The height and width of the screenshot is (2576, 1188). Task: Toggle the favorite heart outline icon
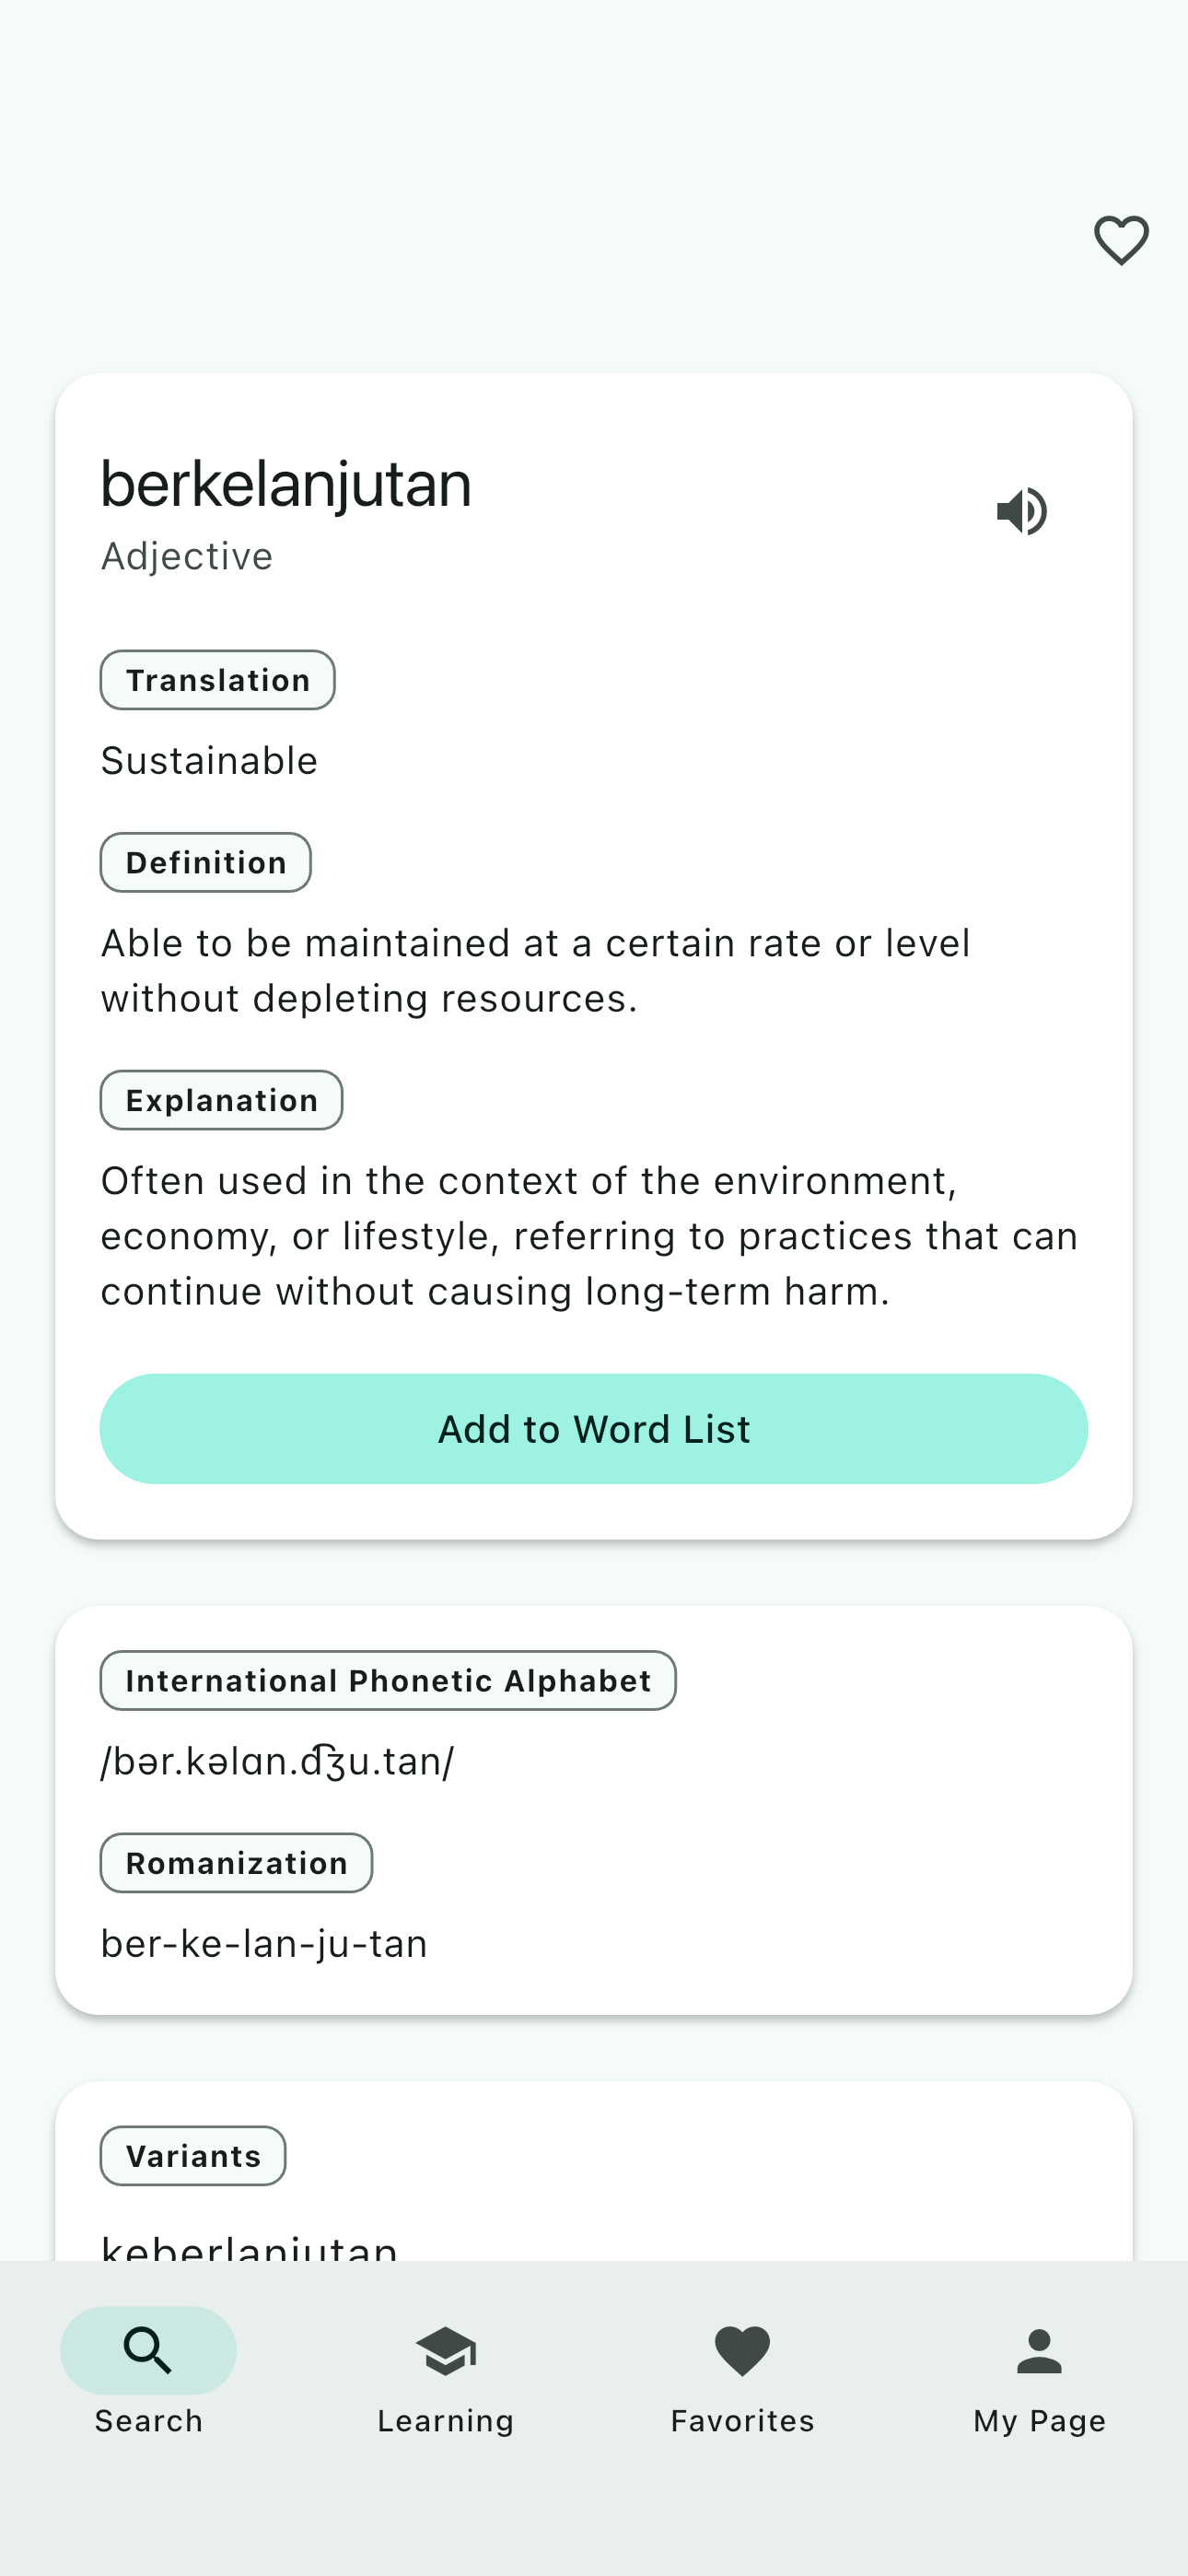tap(1121, 240)
